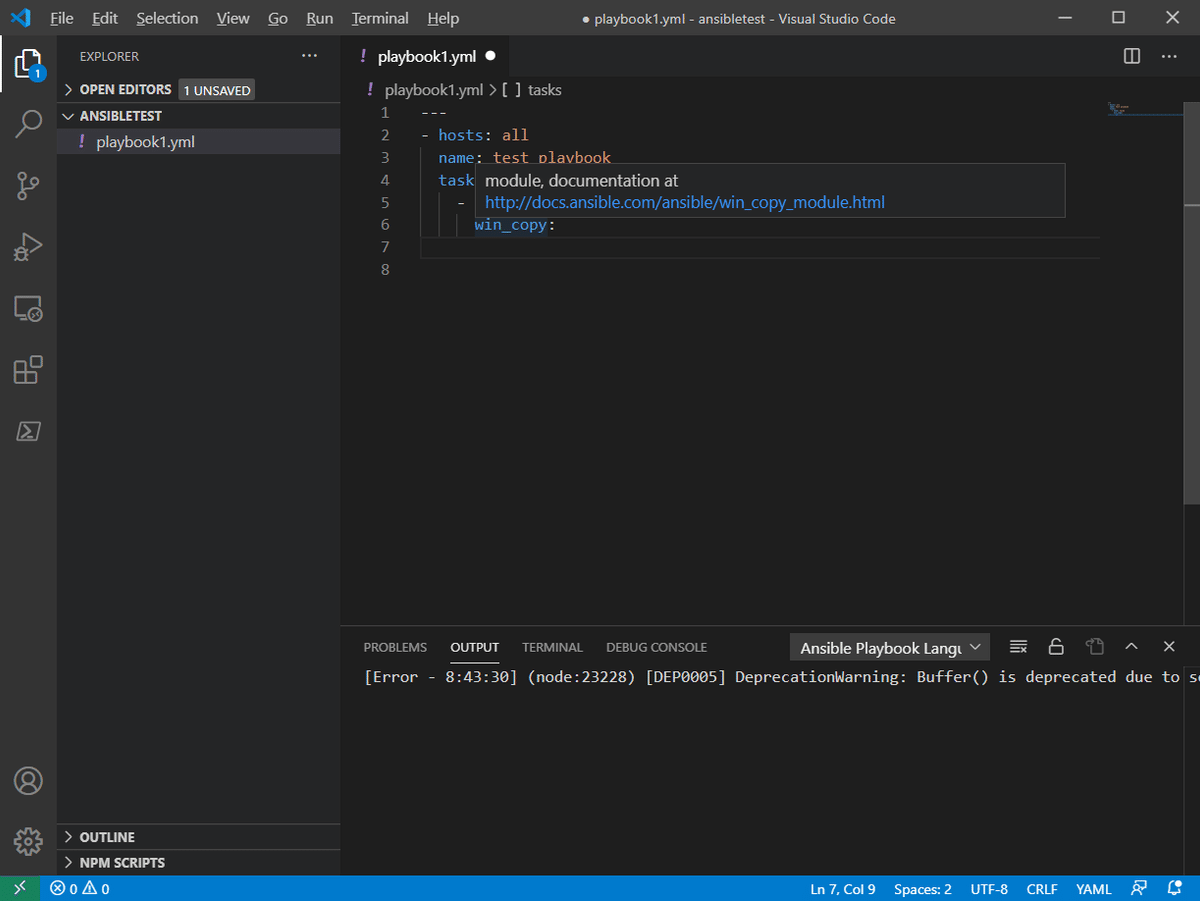Change indentation via Spaces: 2
Image resolution: width=1200 pixels, height=901 pixels.
pyautogui.click(x=923, y=888)
